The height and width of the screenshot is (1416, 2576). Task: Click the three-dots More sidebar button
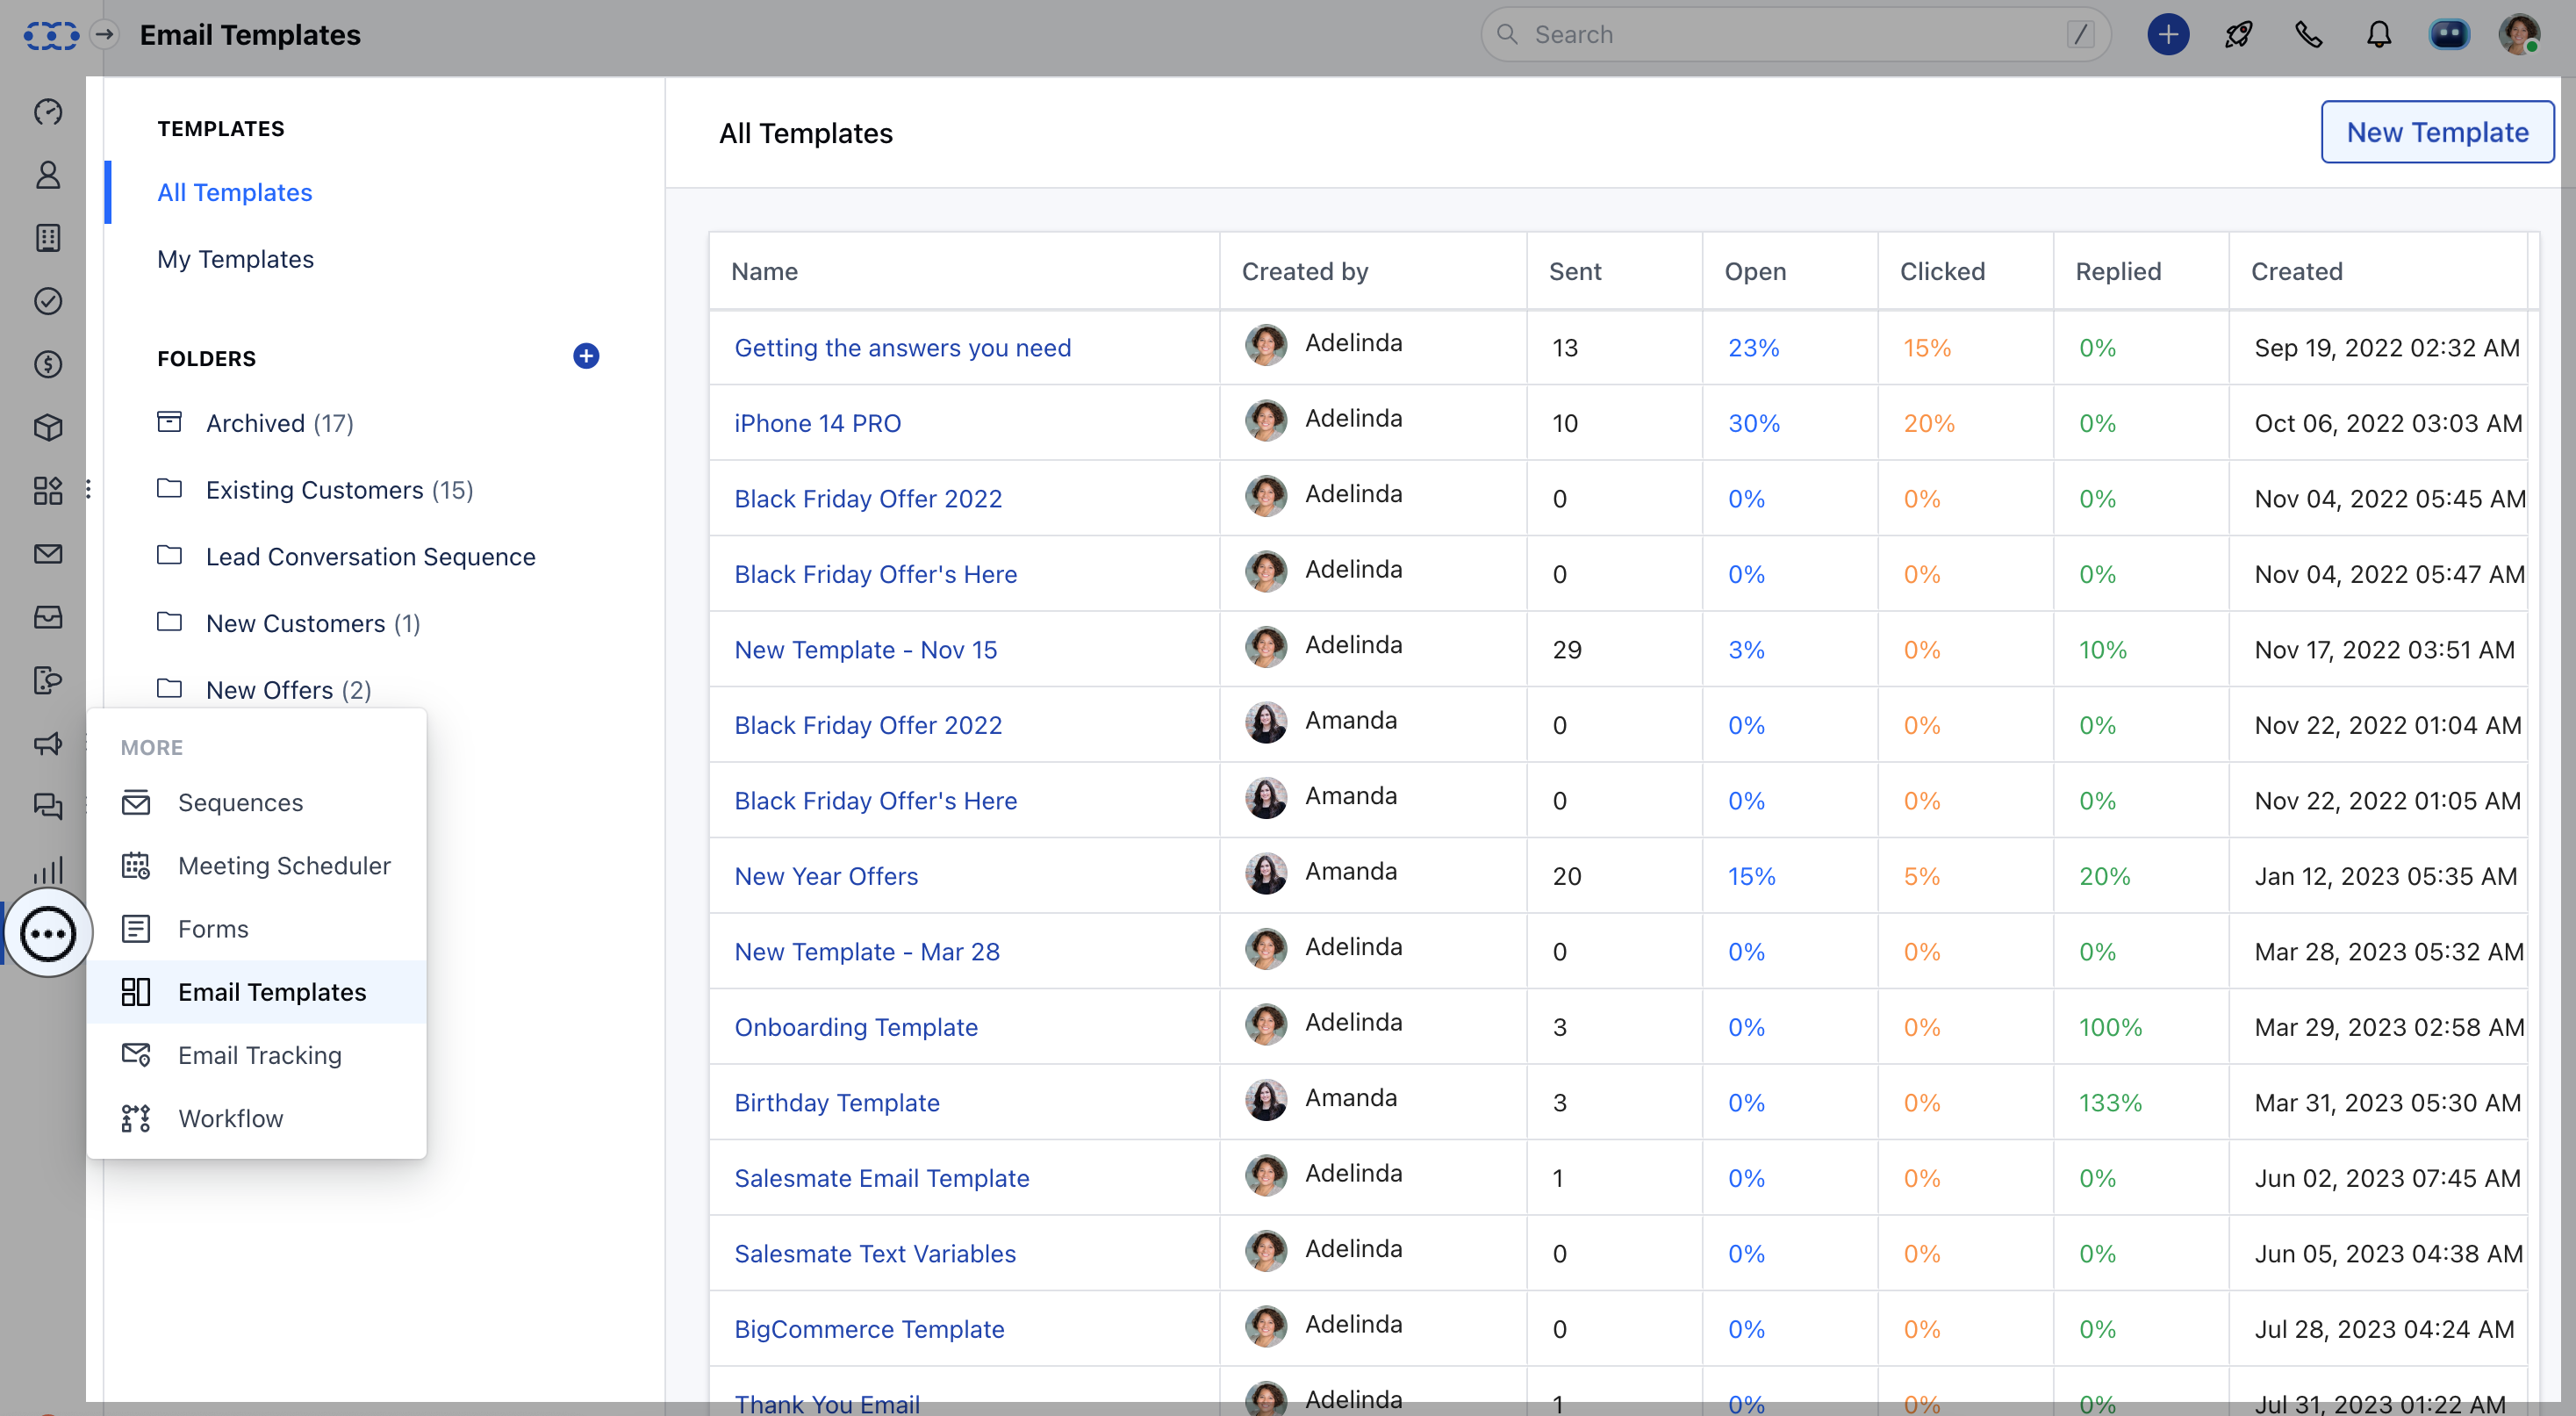[x=48, y=934]
